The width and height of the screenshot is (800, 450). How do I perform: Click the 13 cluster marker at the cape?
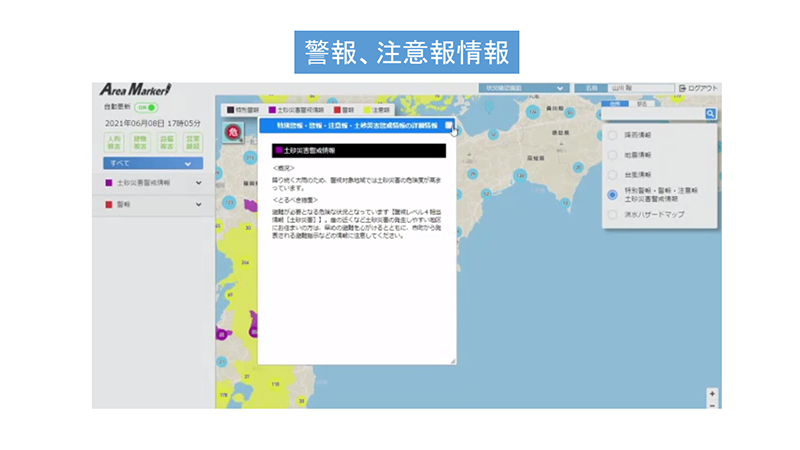click(565, 203)
